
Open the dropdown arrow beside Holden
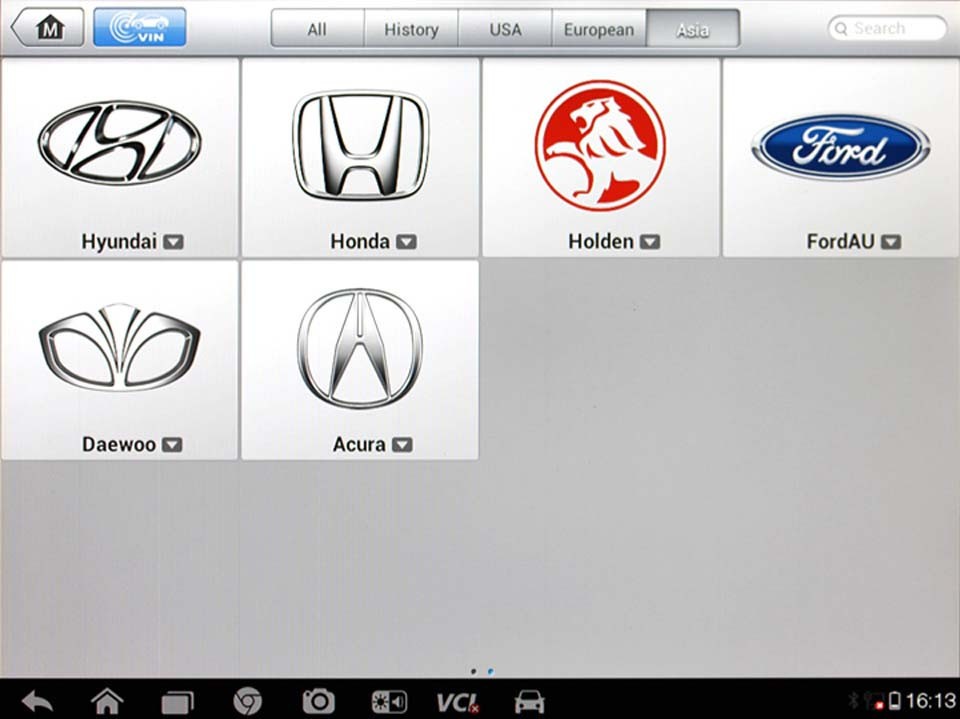650,242
